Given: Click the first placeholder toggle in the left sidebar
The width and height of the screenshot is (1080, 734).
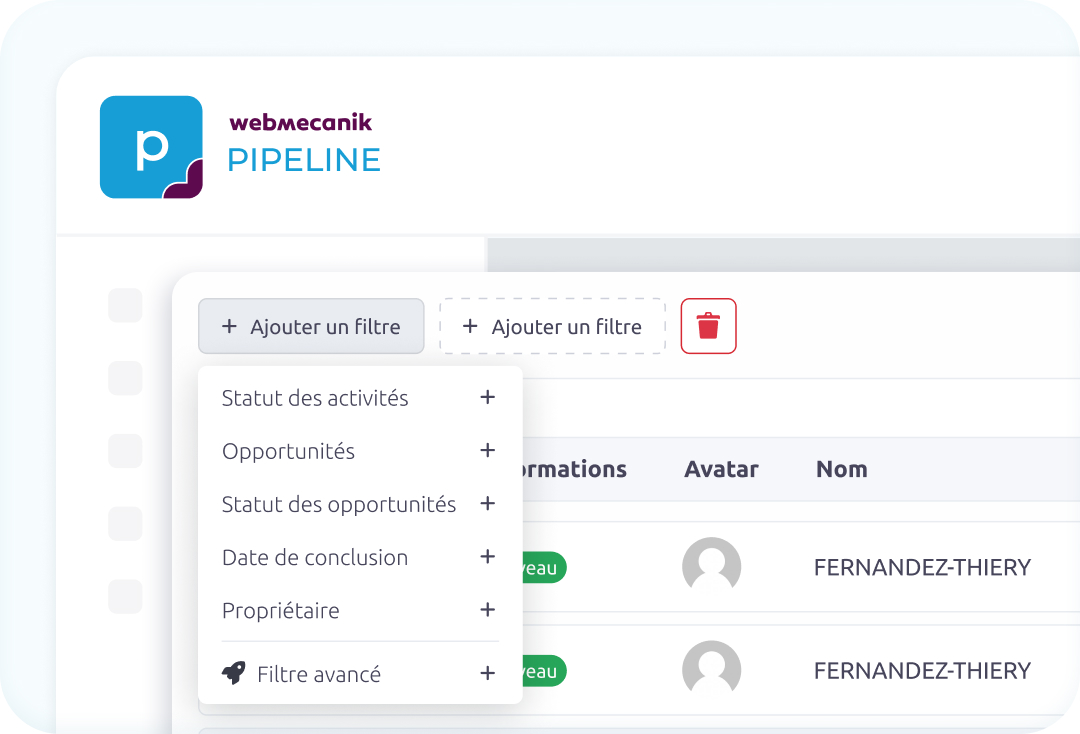Looking at the screenshot, I should [124, 305].
